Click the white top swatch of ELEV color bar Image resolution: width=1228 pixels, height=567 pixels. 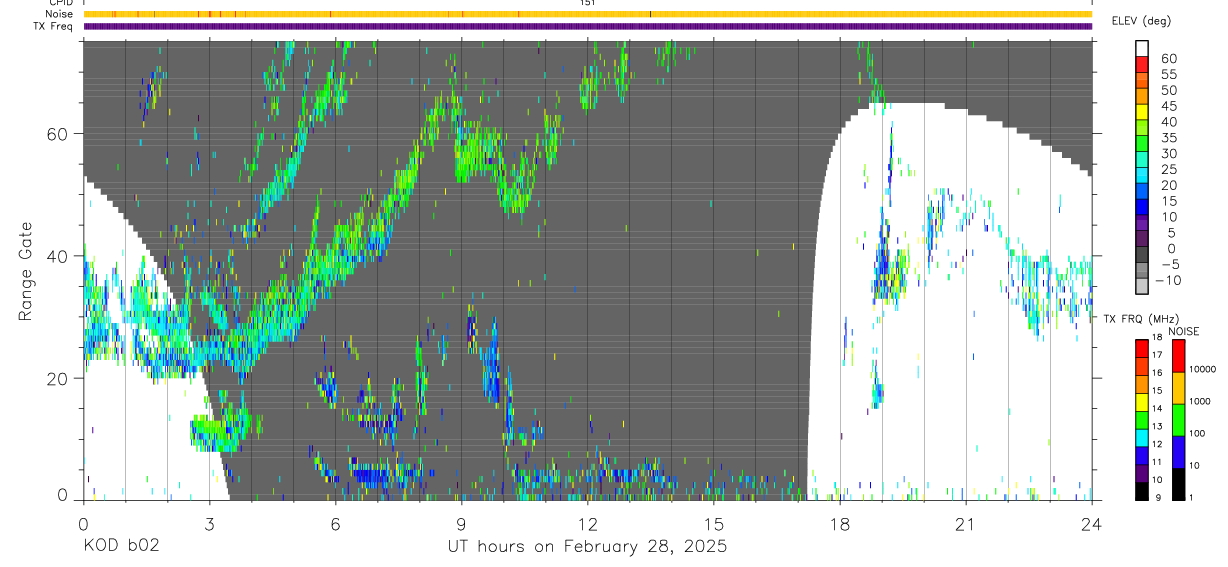(x=1142, y=48)
